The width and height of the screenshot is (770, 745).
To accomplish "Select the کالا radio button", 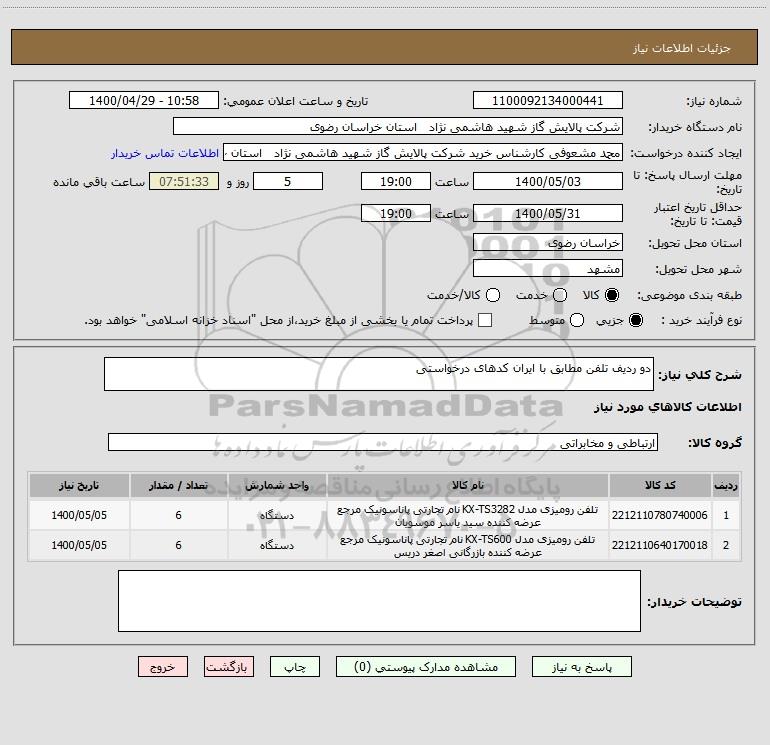I will click(x=612, y=295).
